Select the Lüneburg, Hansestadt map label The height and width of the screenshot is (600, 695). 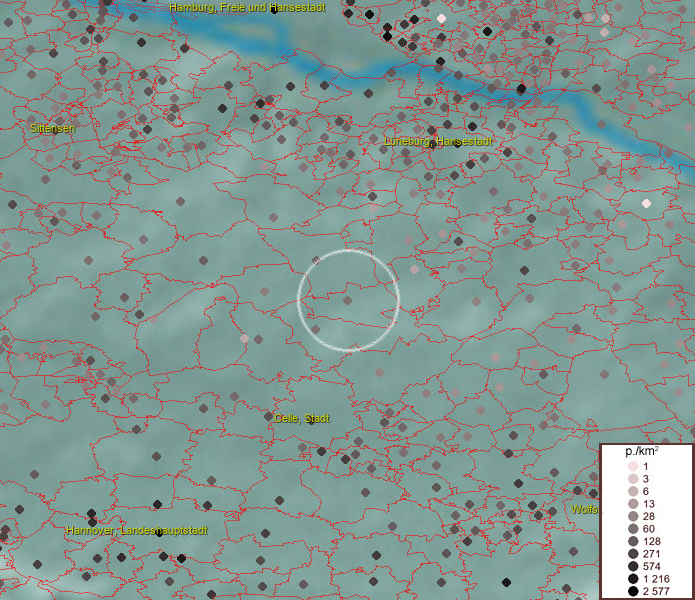click(438, 142)
